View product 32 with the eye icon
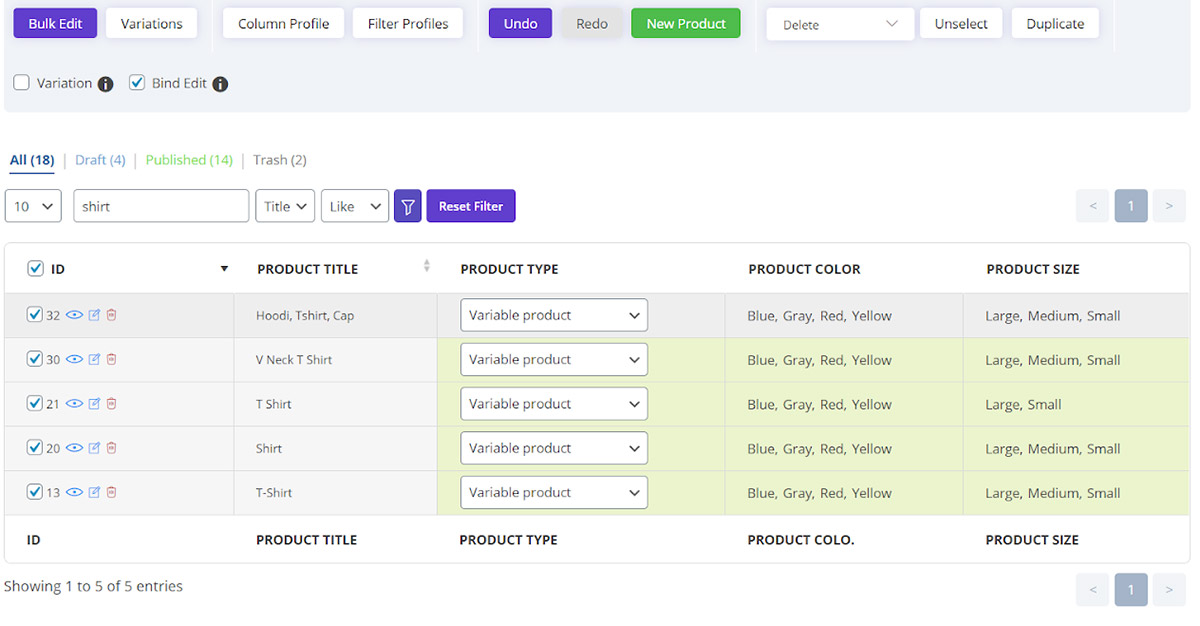1200x626 pixels. 74,315
